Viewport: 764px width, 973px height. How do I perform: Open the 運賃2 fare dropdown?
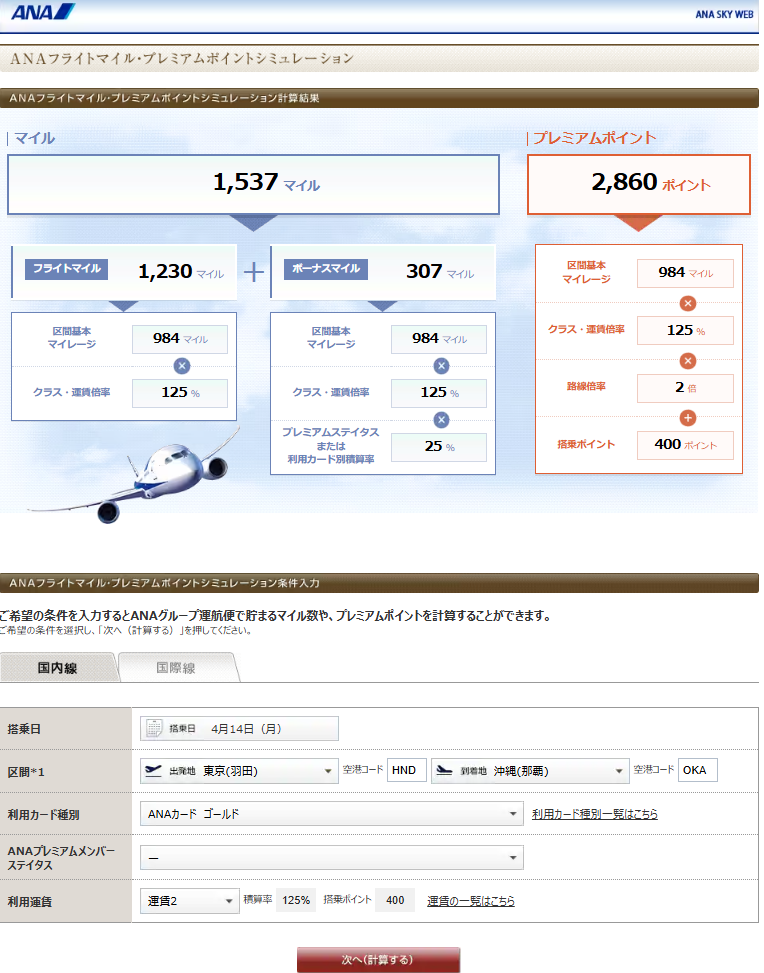[x=189, y=900]
